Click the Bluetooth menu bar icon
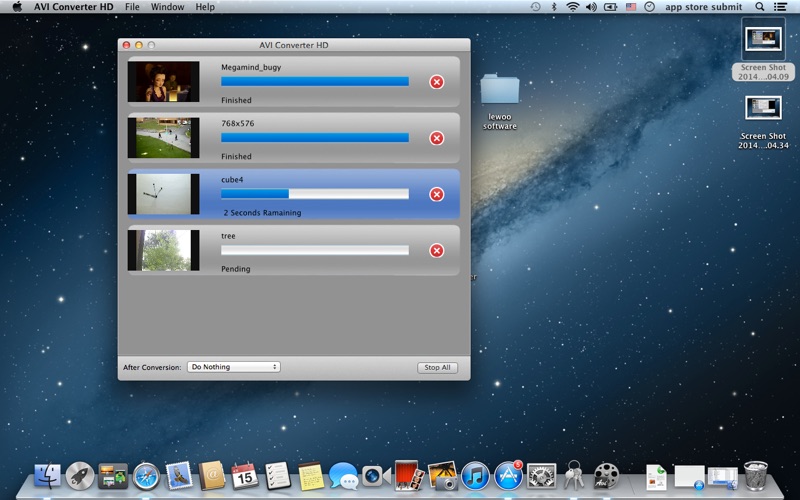Viewport: 800px width, 500px height. coord(554,7)
